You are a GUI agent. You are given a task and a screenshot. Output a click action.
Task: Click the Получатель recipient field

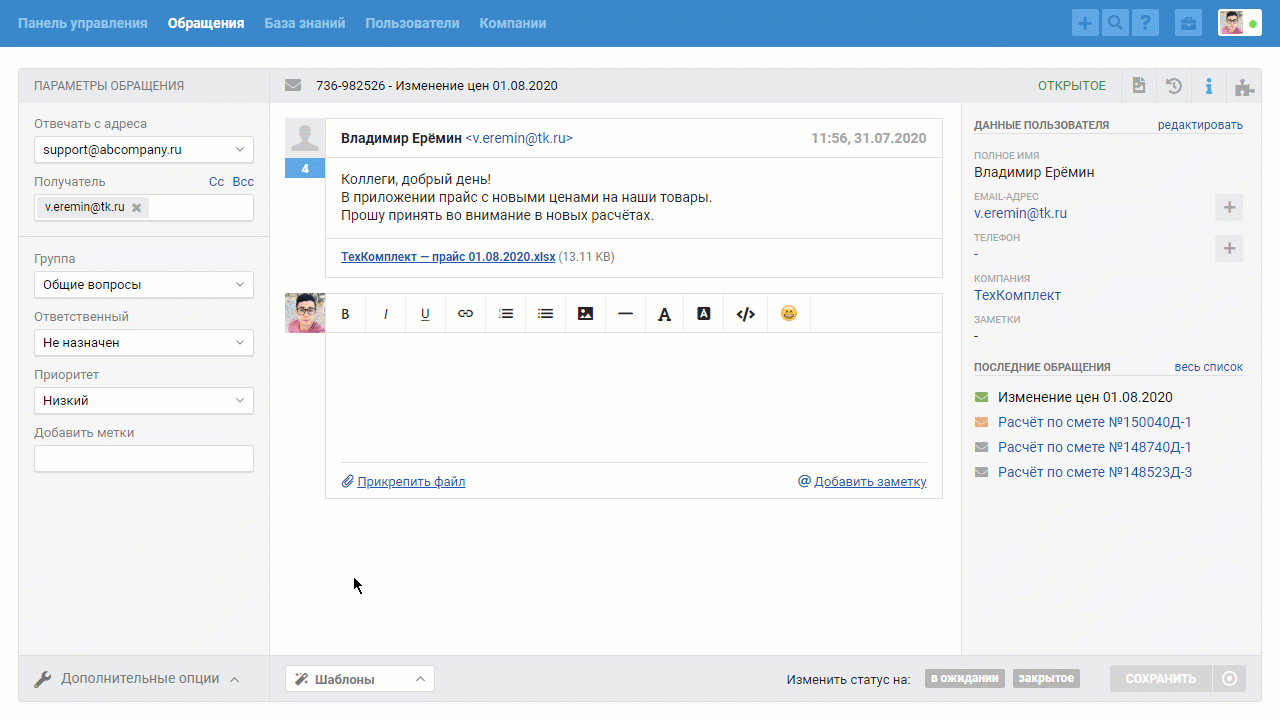(144, 208)
